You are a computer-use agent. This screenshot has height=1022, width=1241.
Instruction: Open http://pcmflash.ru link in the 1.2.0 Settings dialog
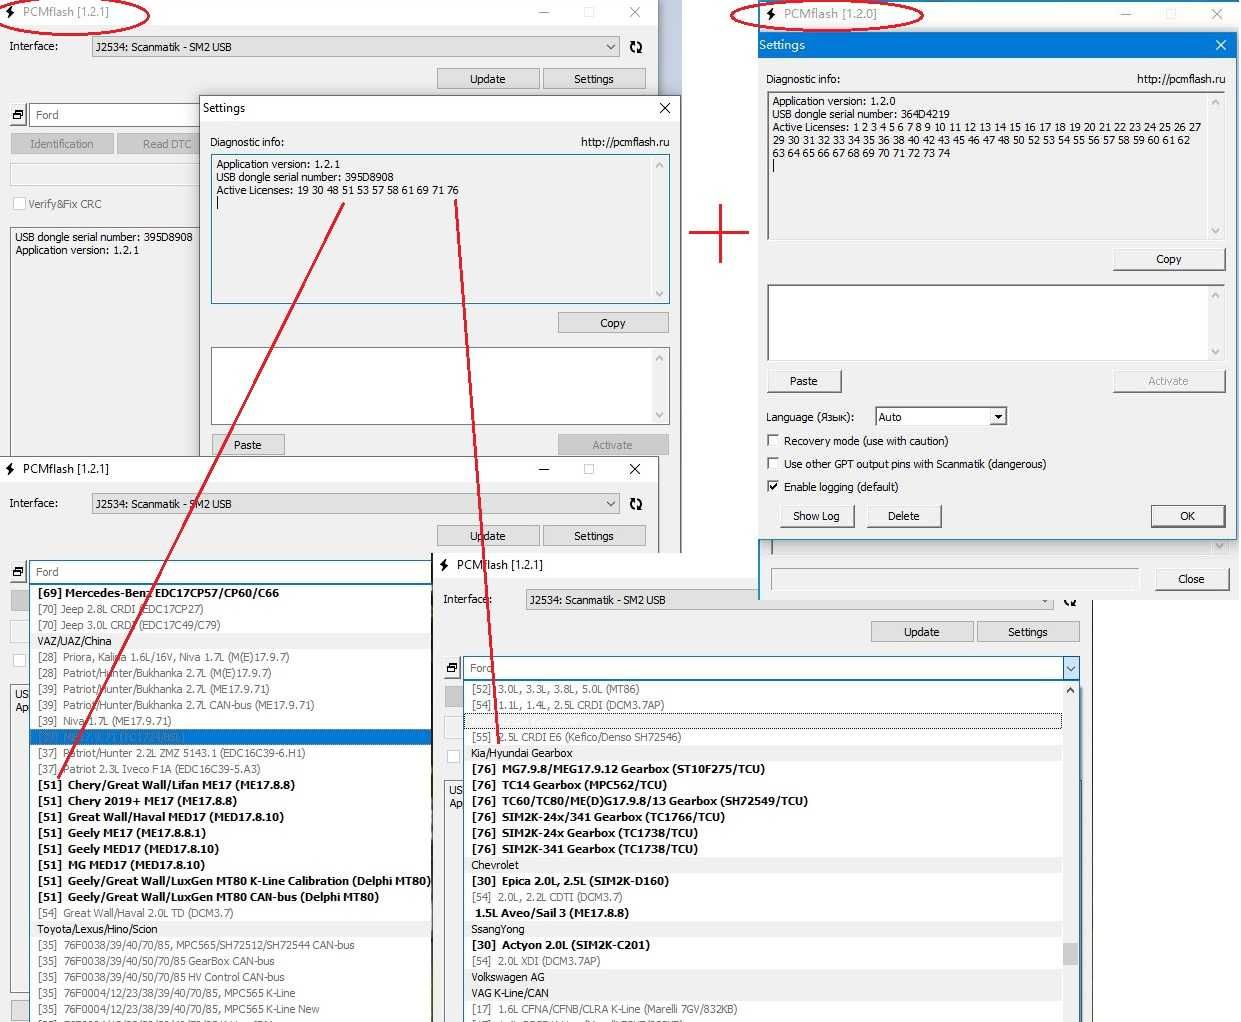point(1180,79)
